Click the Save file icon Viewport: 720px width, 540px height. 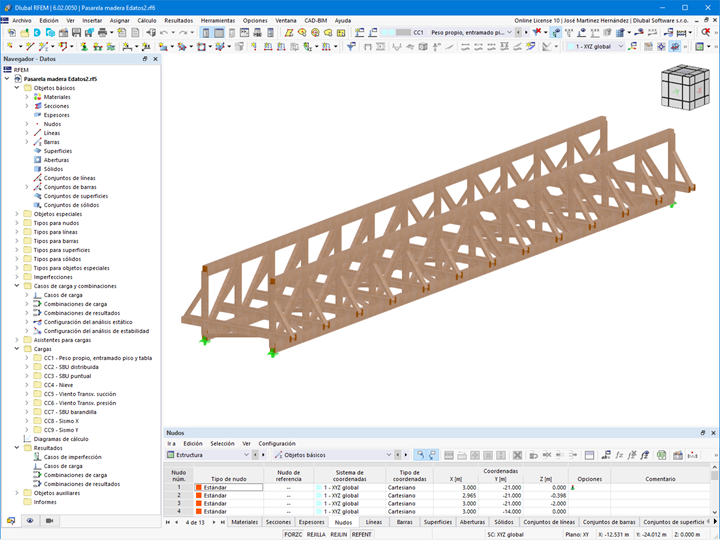pos(76,33)
